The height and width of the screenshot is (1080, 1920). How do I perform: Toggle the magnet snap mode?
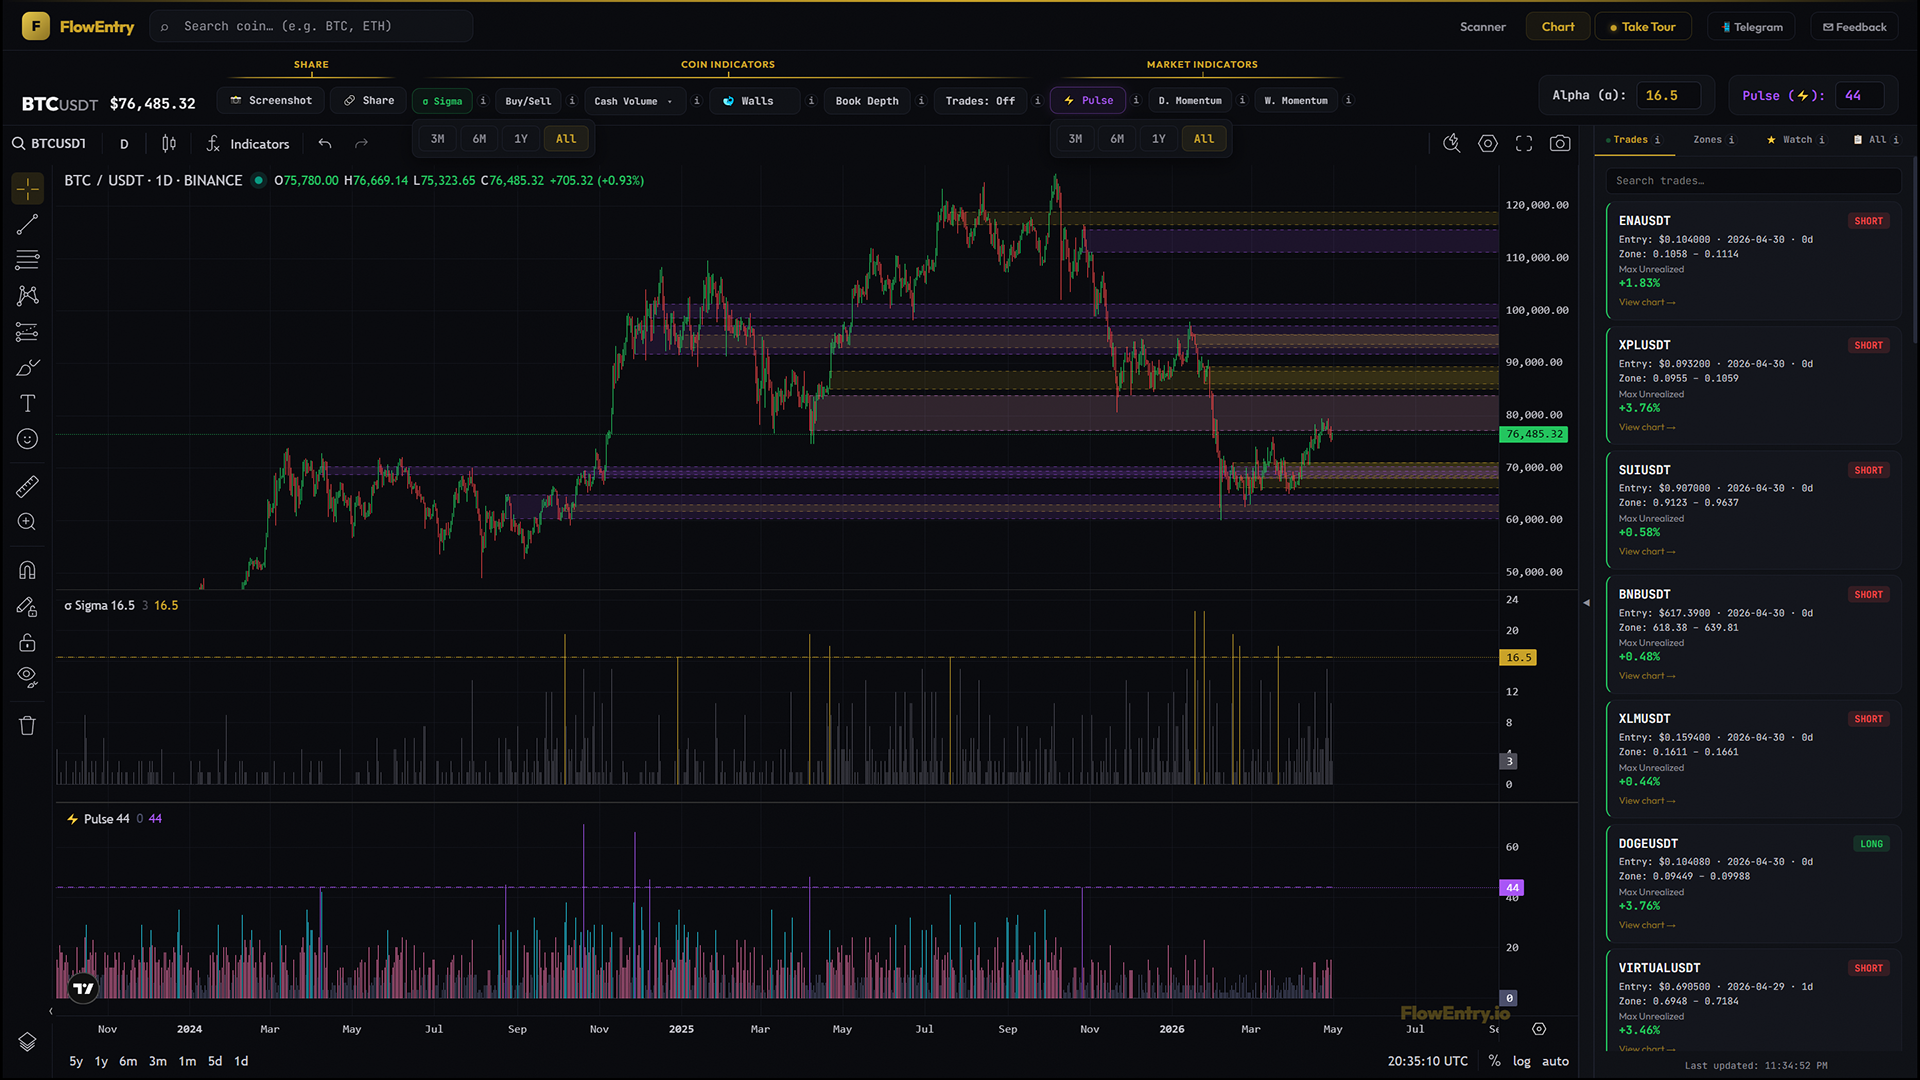(27, 570)
